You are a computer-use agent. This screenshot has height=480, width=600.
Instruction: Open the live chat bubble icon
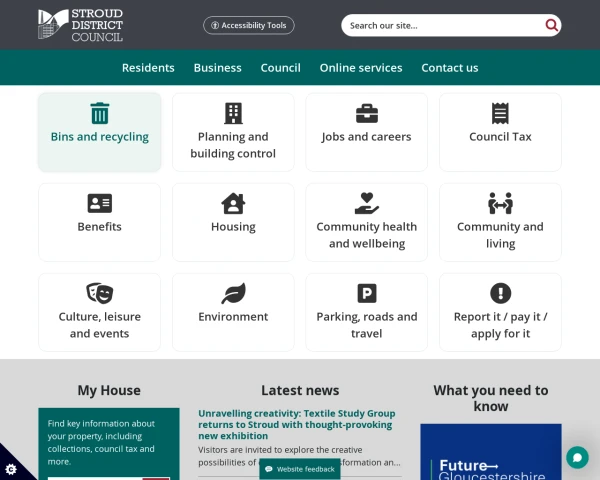click(577, 457)
